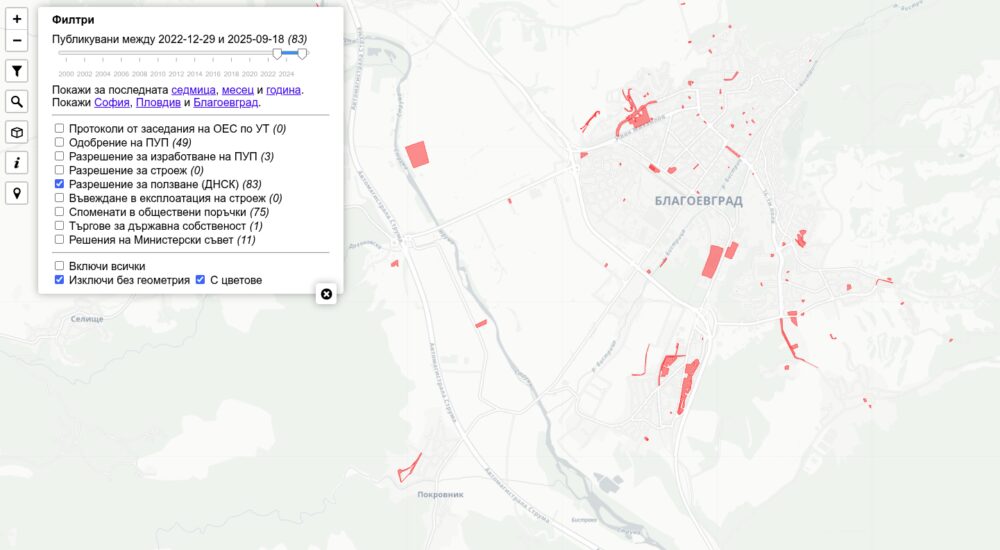The image size is (1000, 550).
Task: Uncheck Изключи без геометрия
Action: point(59,279)
